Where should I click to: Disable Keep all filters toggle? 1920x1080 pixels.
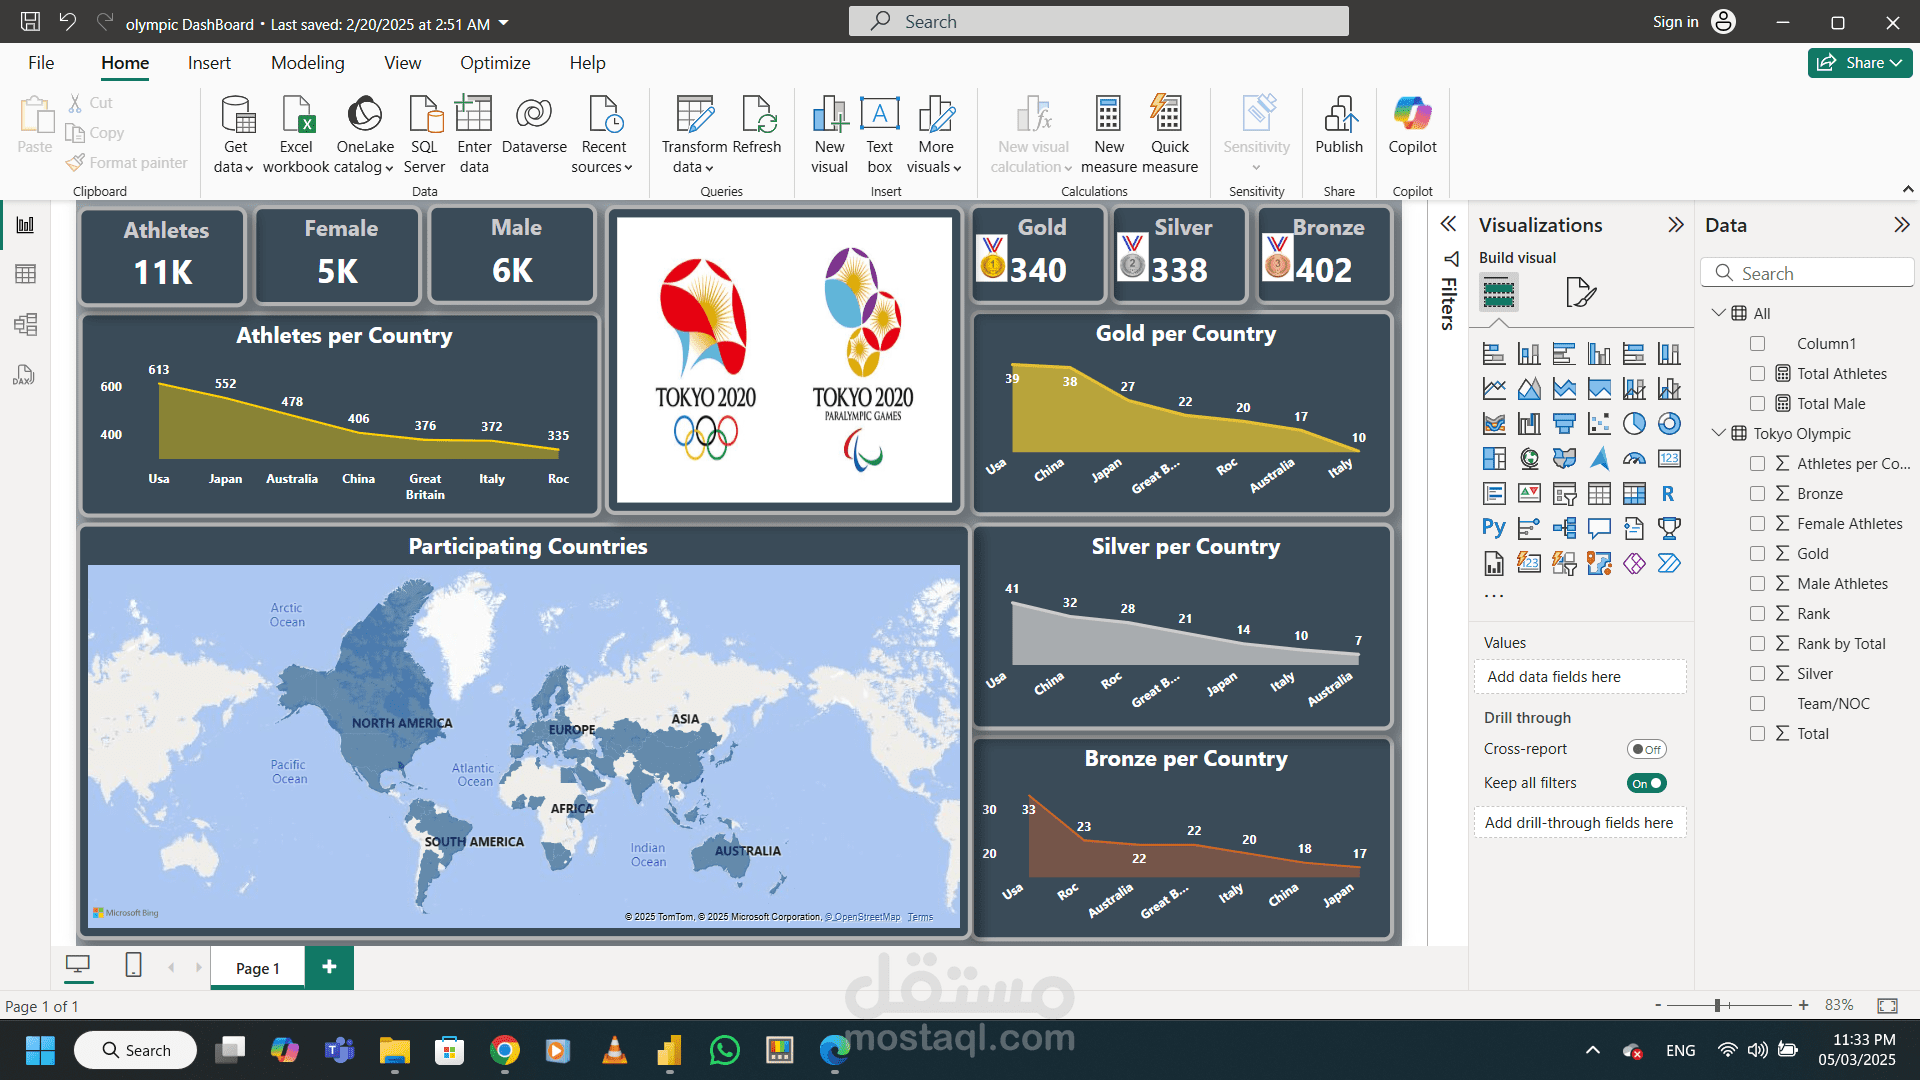click(1646, 783)
